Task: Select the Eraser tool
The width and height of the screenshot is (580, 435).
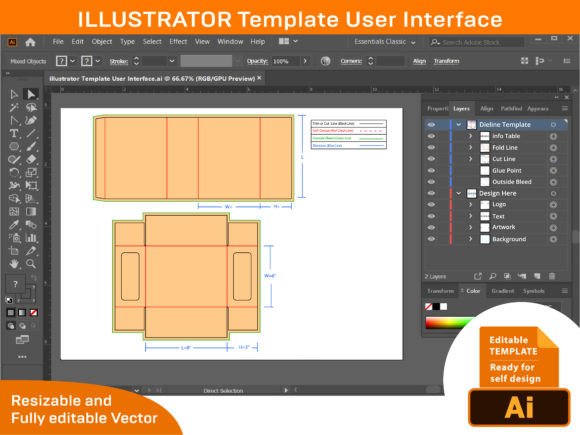Action: (x=31, y=160)
